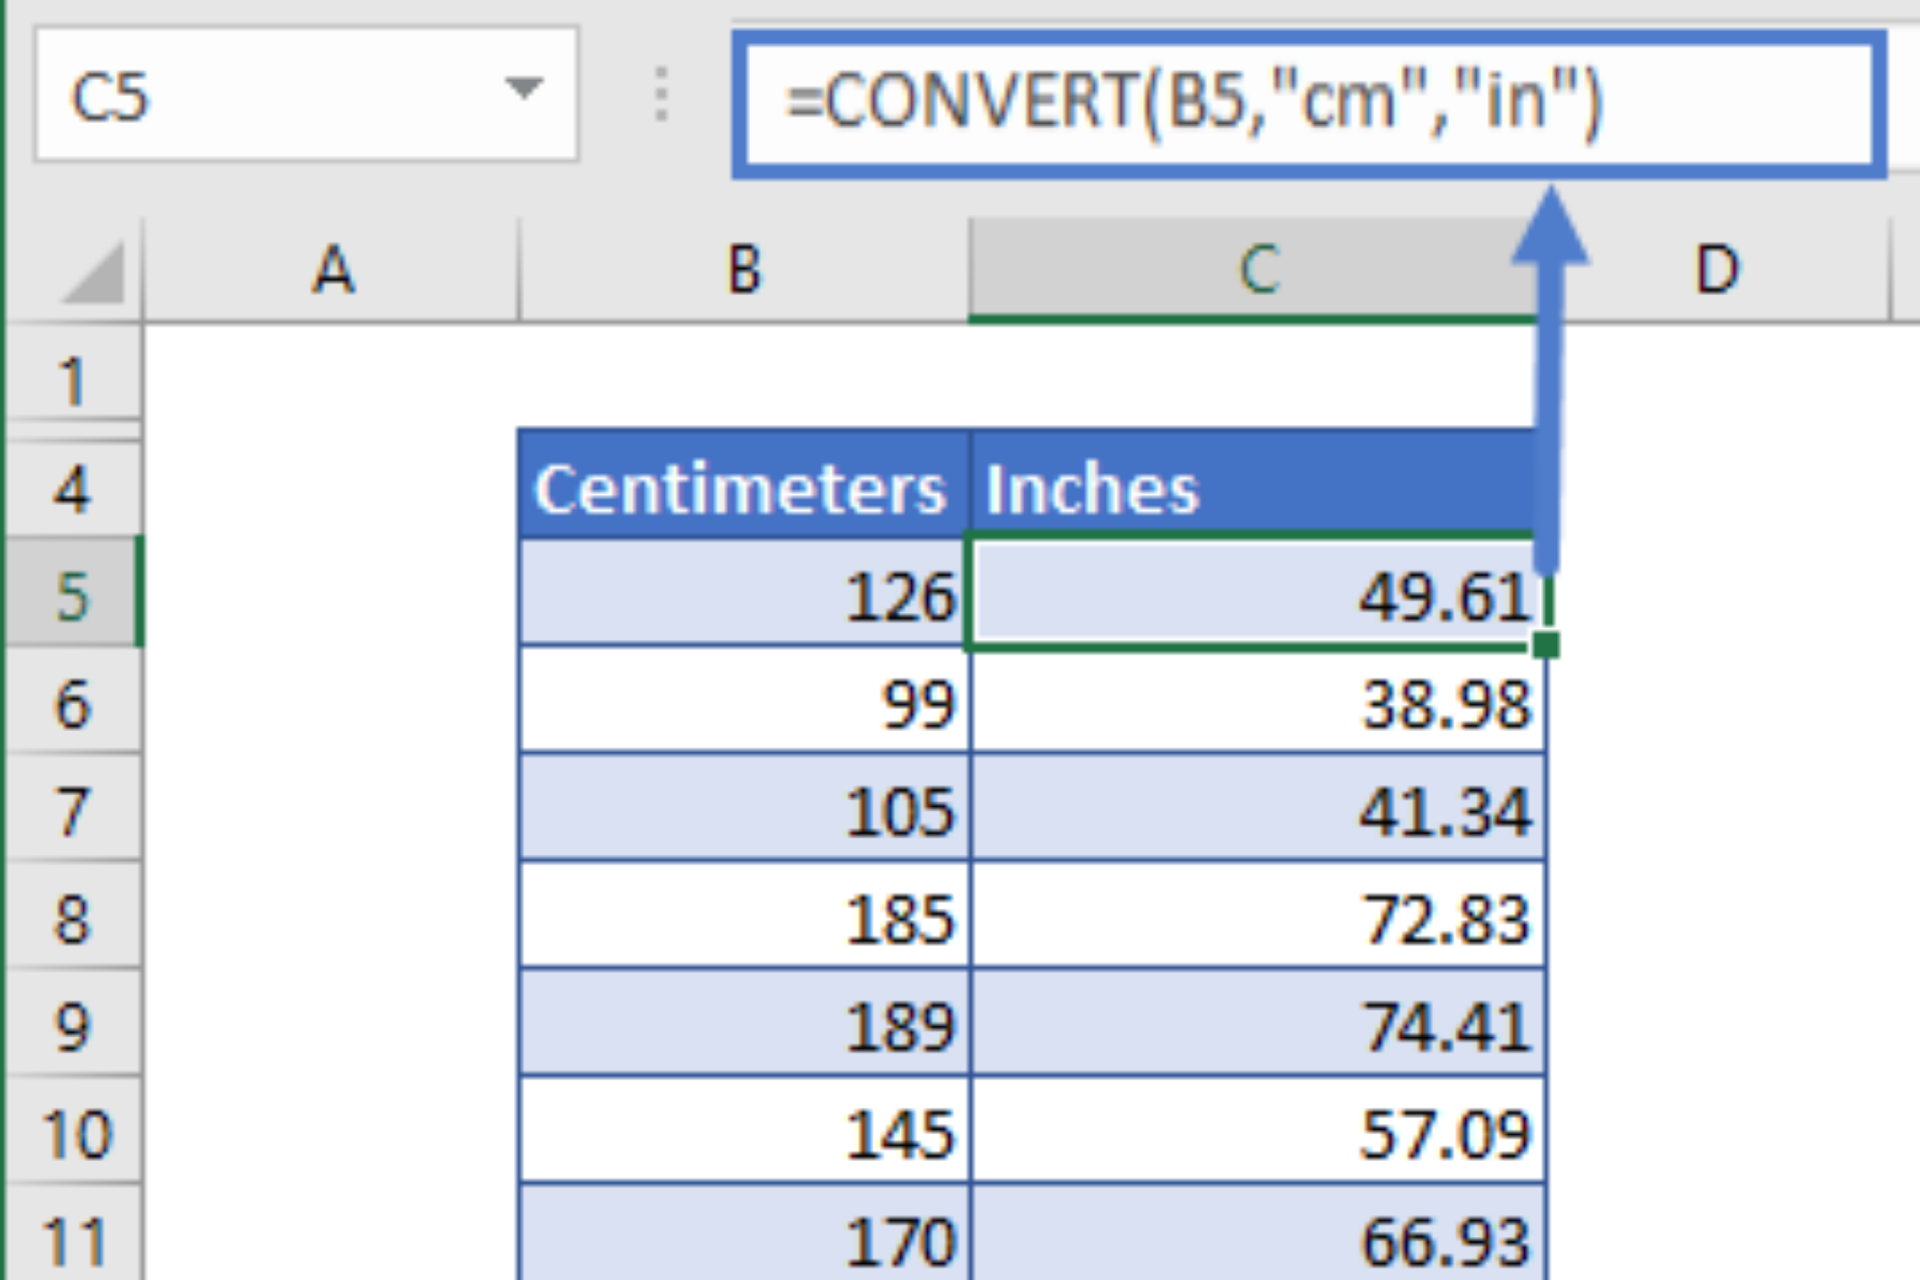The height and width of the screenshot is (1280, 1920).
Task: Click the fill handle on cell C5
Action: (1545, 645)
